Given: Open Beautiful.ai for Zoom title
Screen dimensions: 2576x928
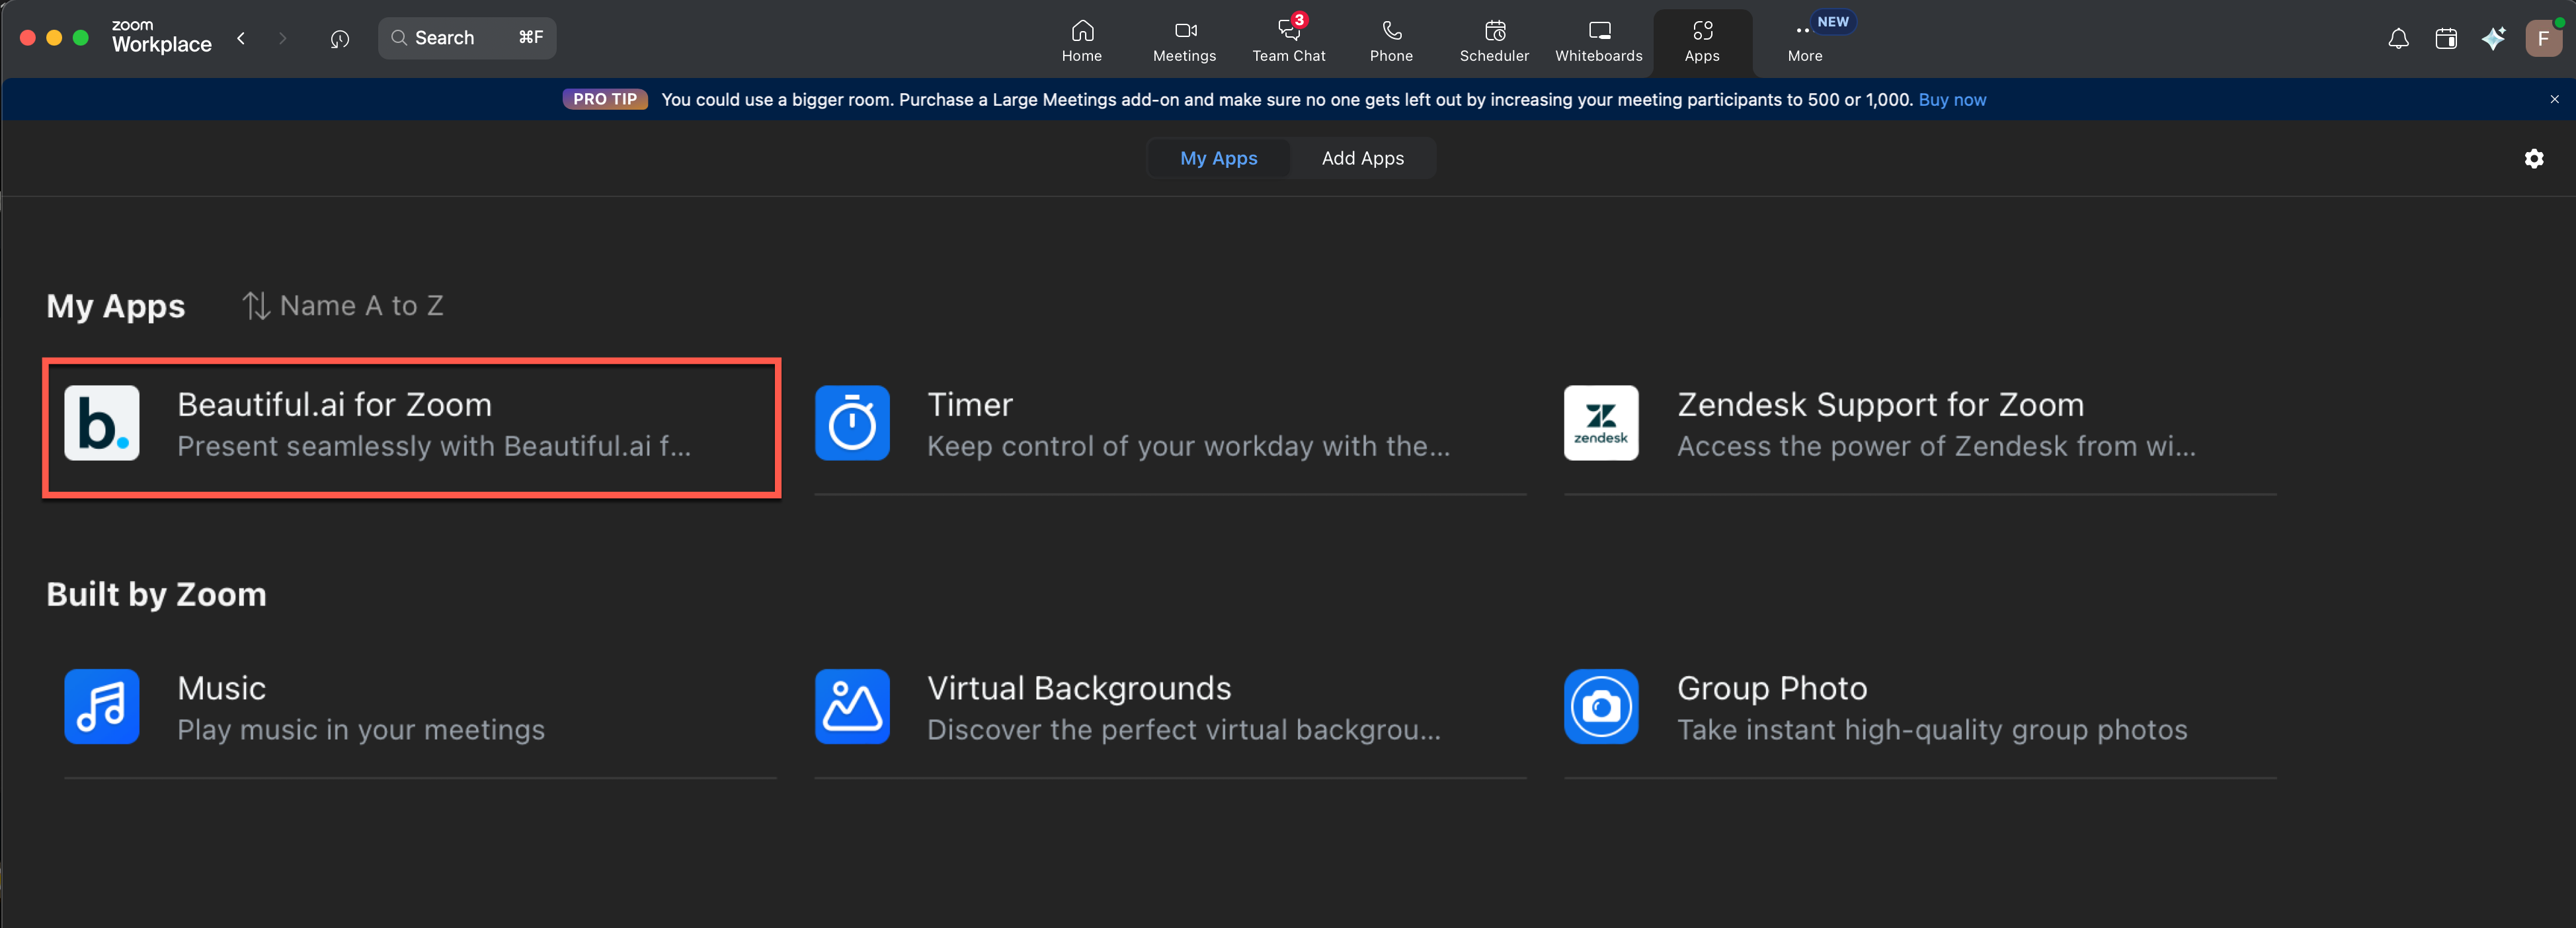Looking at the screenshot, I should pos(334,405).
